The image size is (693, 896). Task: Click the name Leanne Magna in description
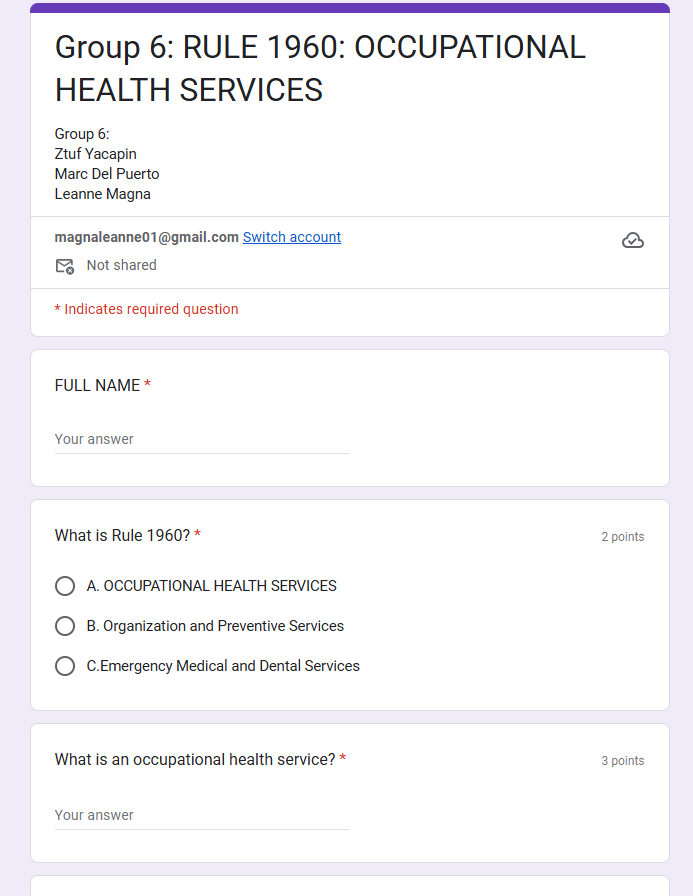103,194
